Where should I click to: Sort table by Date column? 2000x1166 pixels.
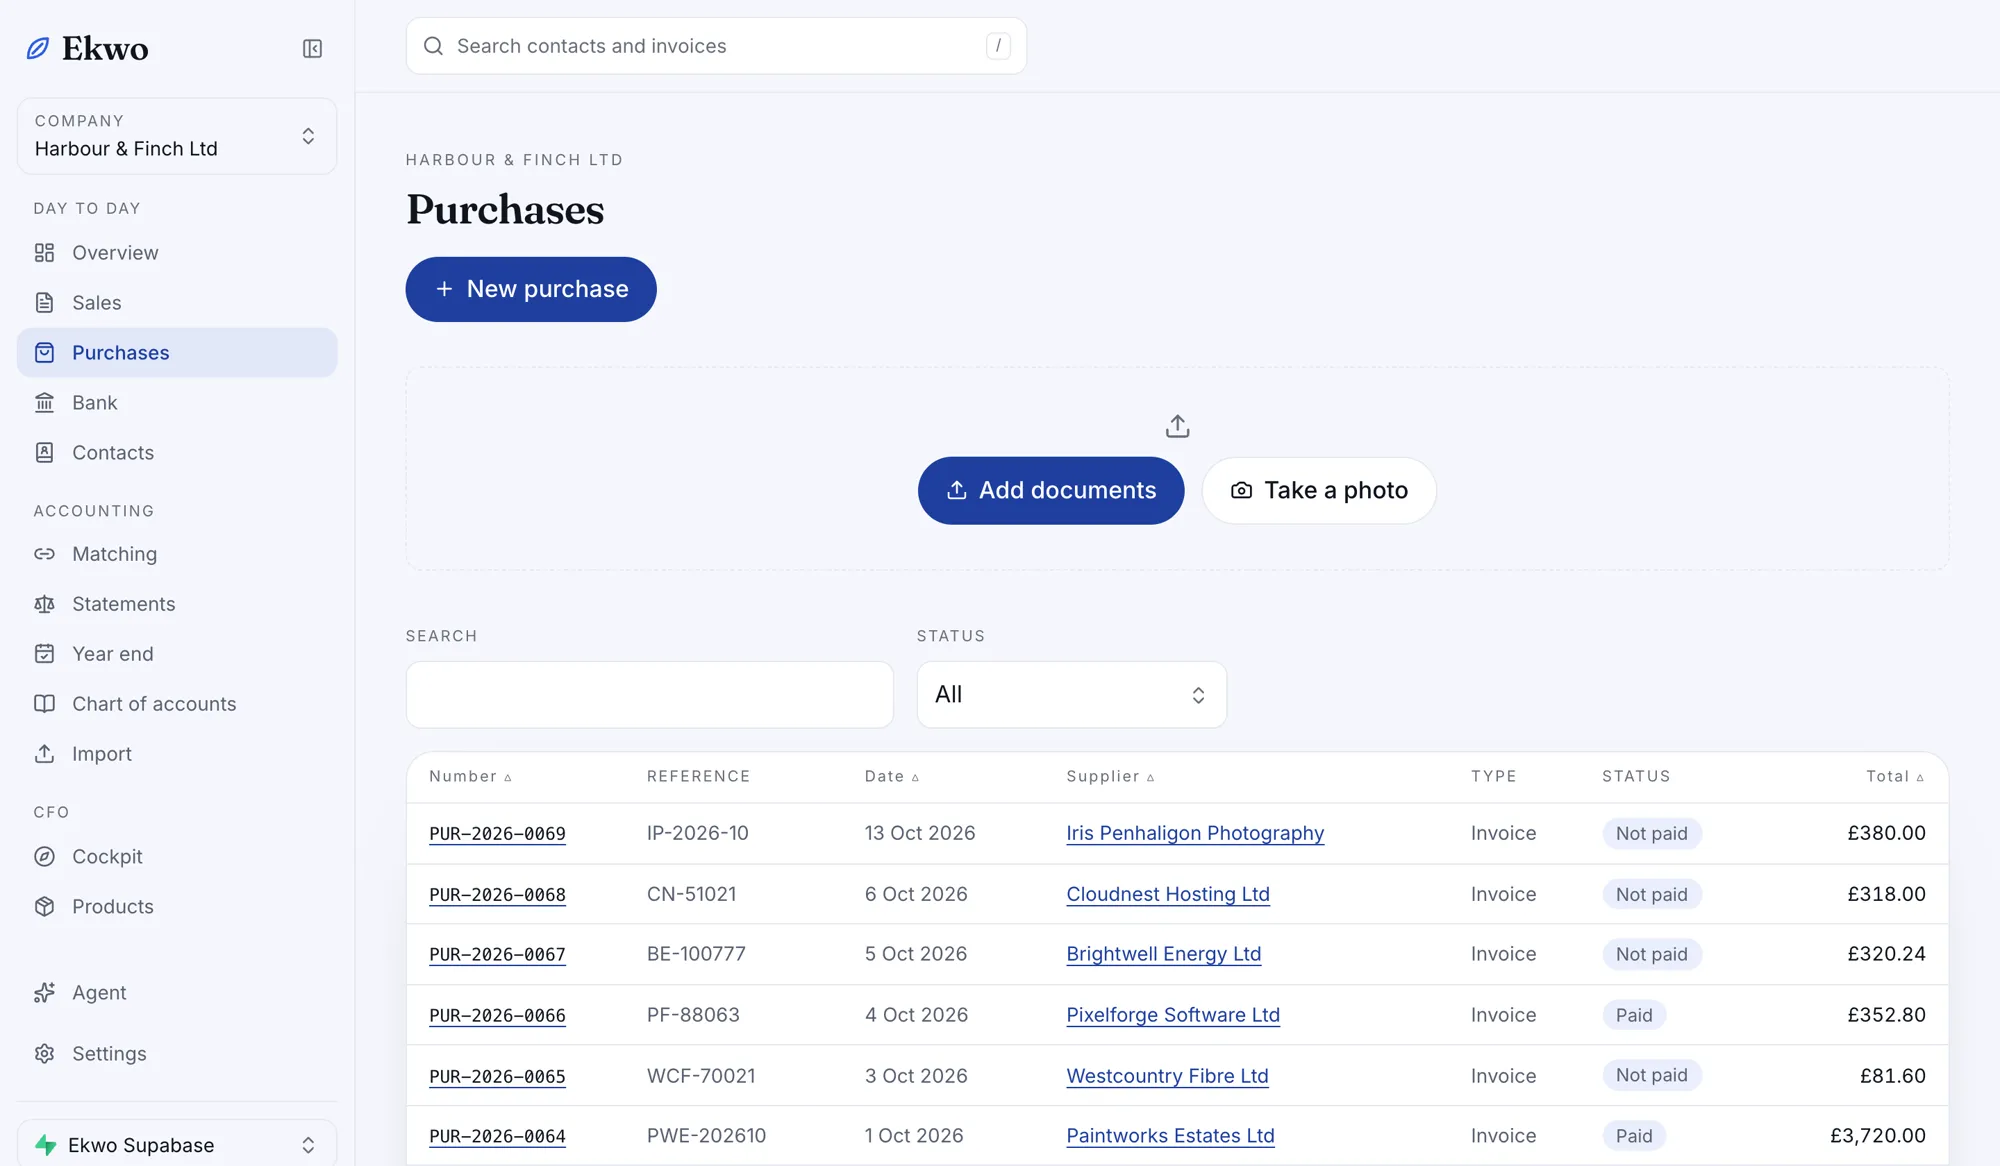pyautogui.click(x=891, y=776)
